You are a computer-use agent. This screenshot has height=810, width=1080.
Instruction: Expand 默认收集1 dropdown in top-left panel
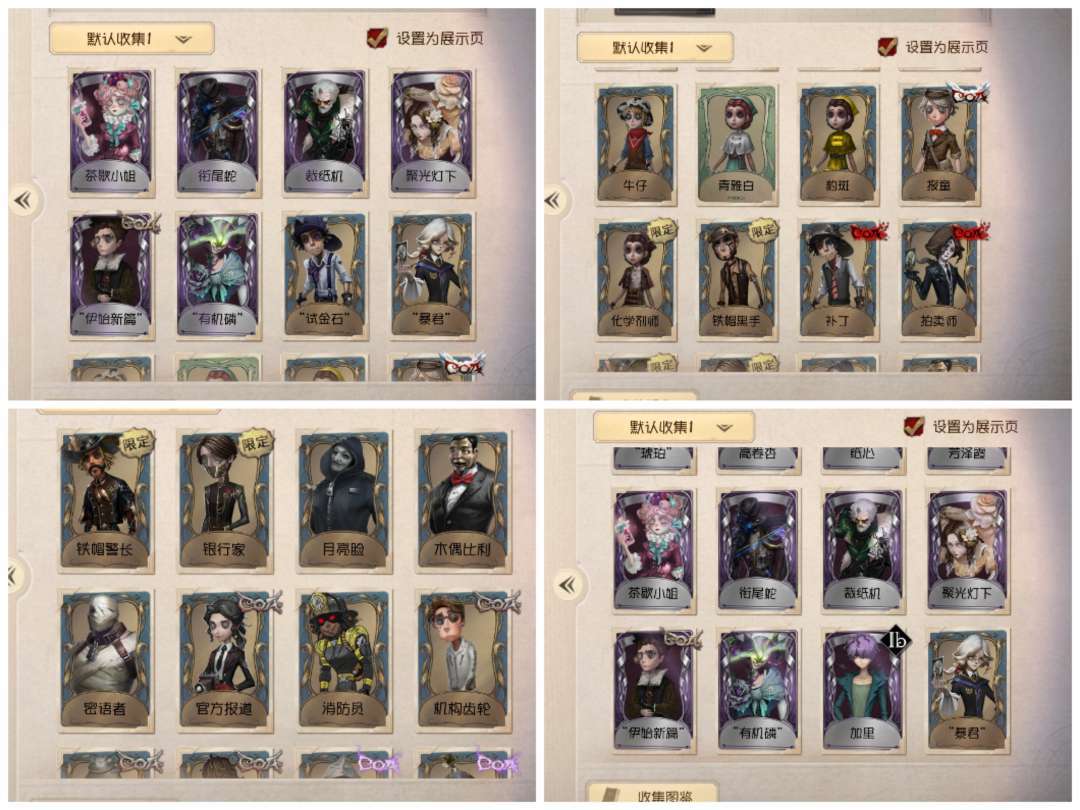pyautogui.click(x=132, y=39)
